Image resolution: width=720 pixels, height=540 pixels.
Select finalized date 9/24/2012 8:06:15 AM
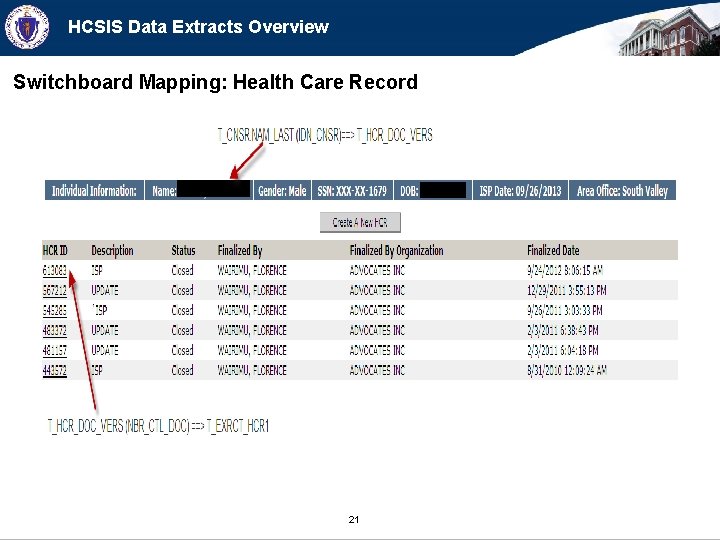(565, 270)
